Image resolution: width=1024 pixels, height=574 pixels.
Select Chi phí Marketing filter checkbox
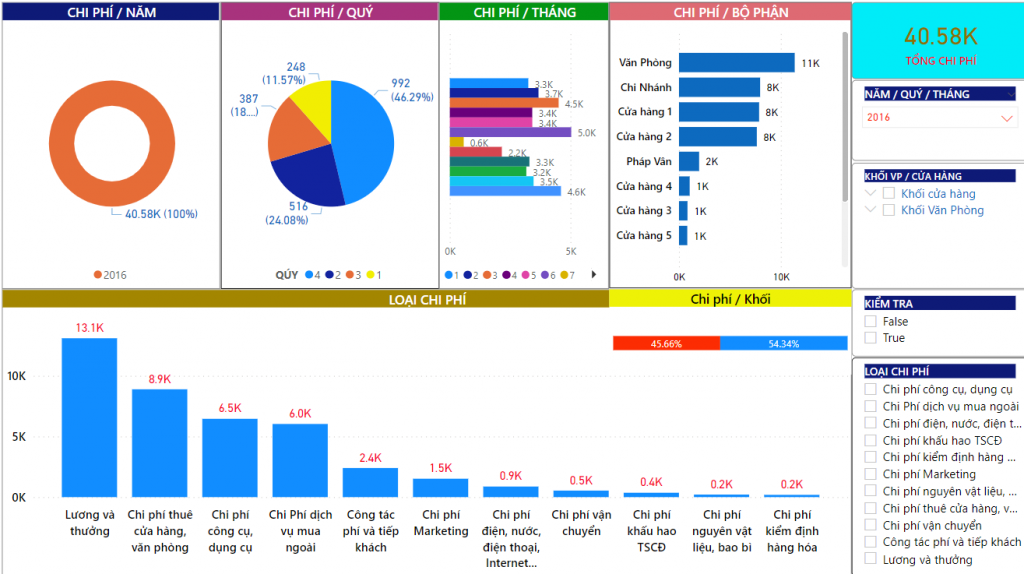click(871, 474)
